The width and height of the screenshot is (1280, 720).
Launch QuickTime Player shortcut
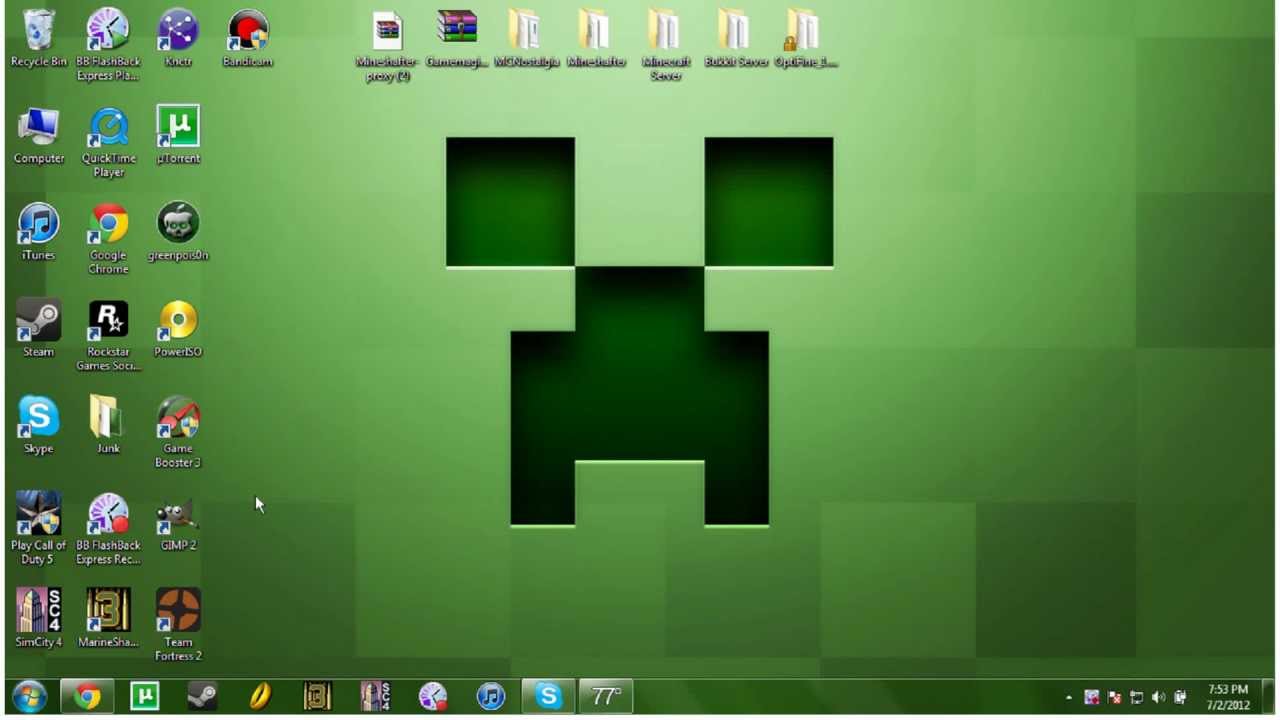(108, 142)
